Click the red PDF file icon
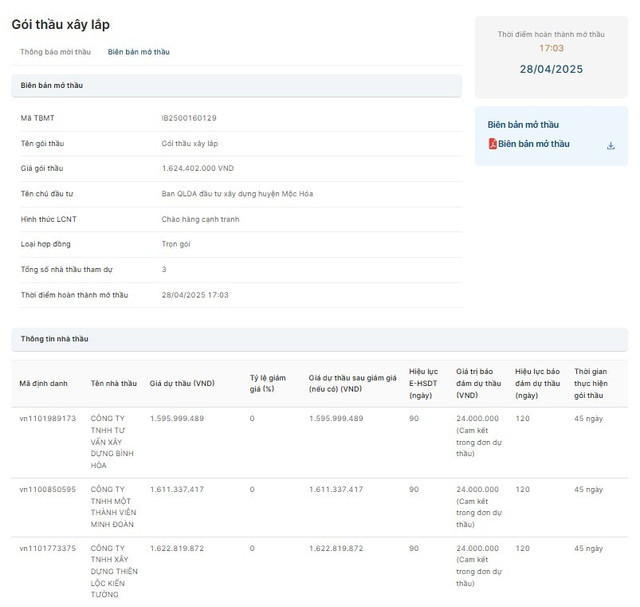 492,144
